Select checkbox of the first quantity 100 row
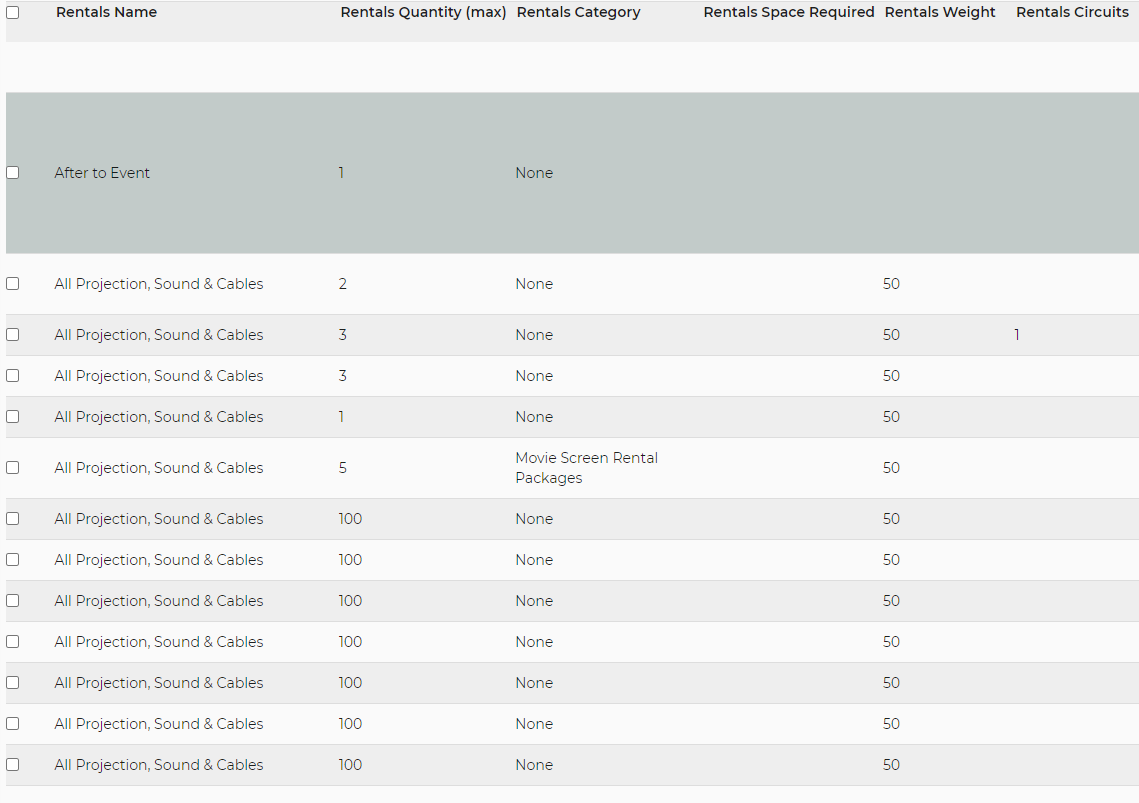 click(12, 519)
